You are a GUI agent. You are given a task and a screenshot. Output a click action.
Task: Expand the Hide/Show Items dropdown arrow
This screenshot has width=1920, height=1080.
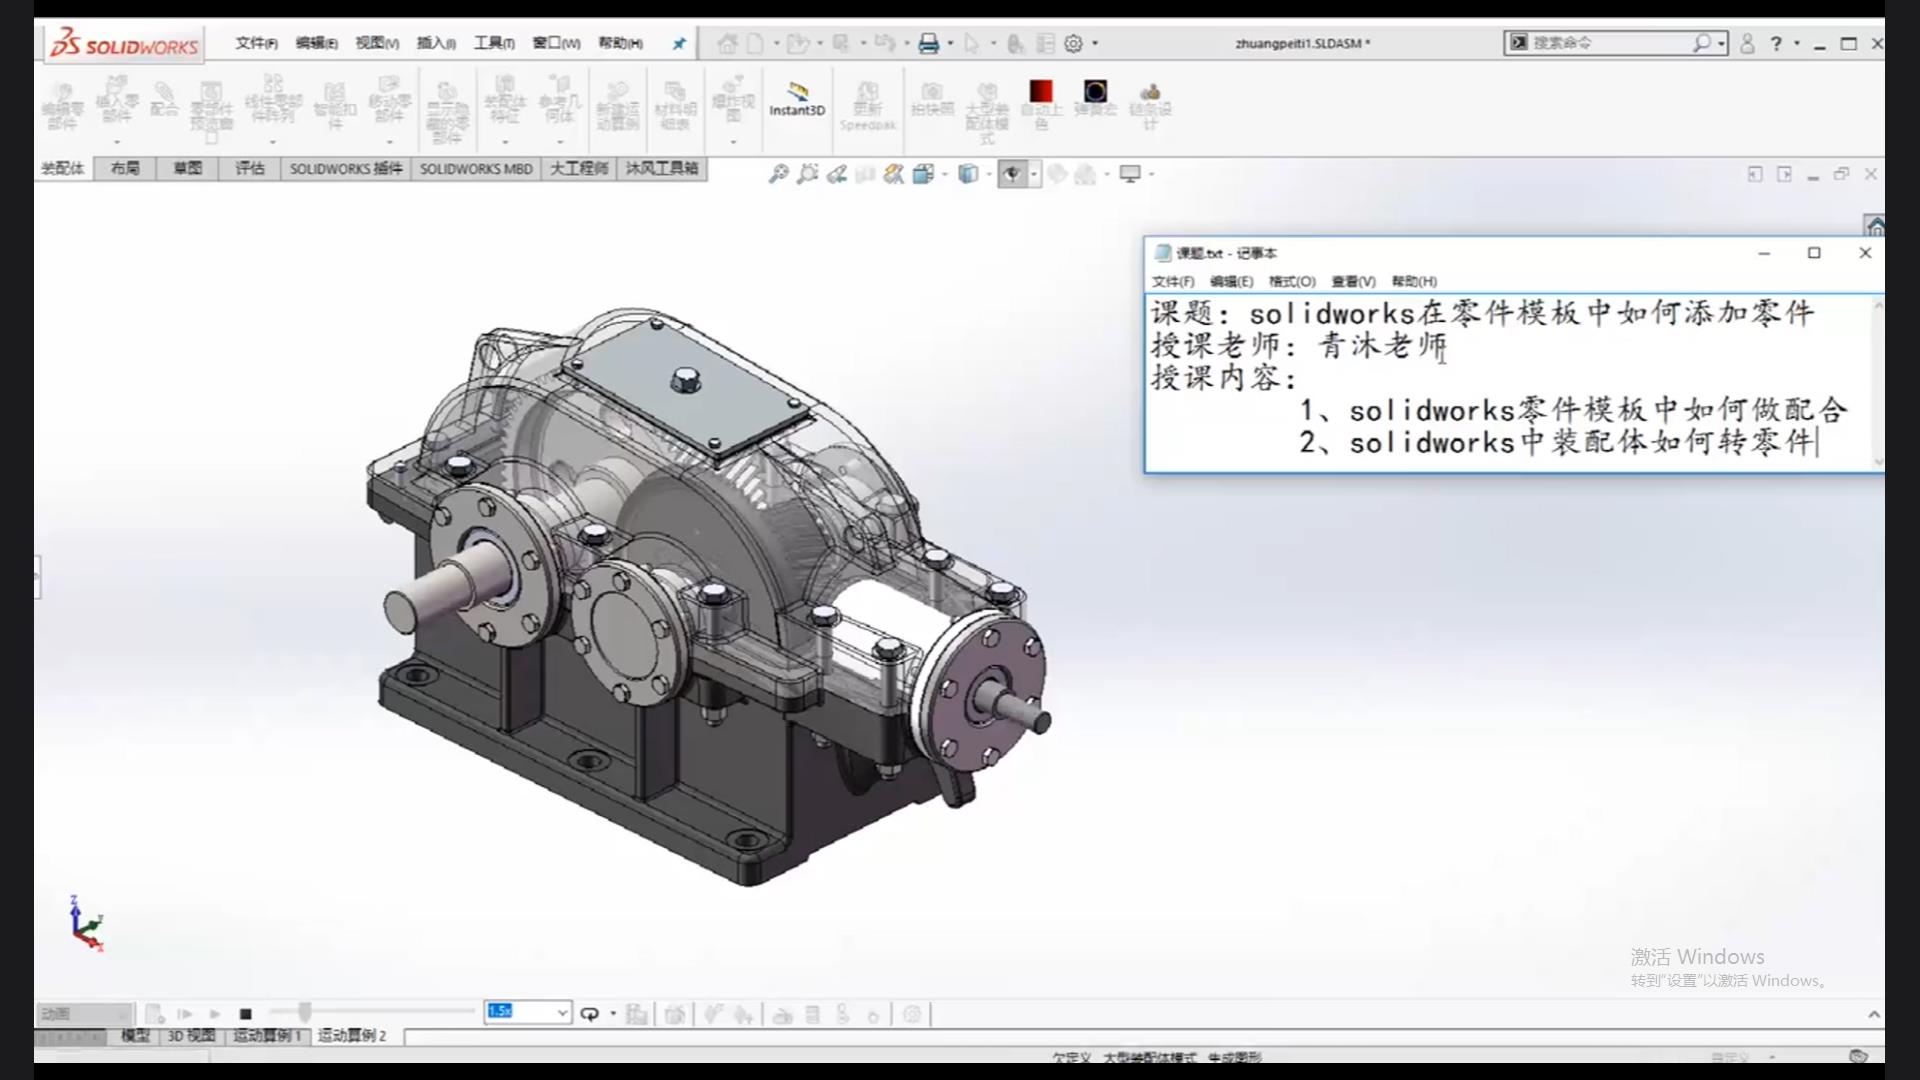pos(1034,174)
